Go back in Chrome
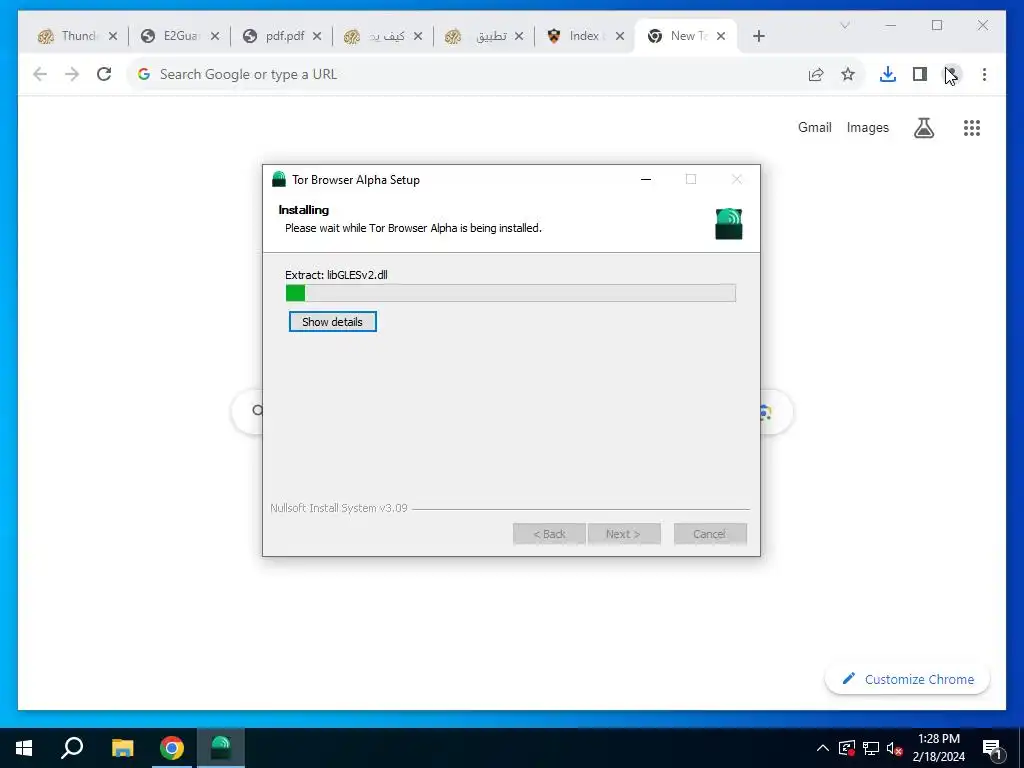This screenshot has width=1024, height=768. point(40,74)
